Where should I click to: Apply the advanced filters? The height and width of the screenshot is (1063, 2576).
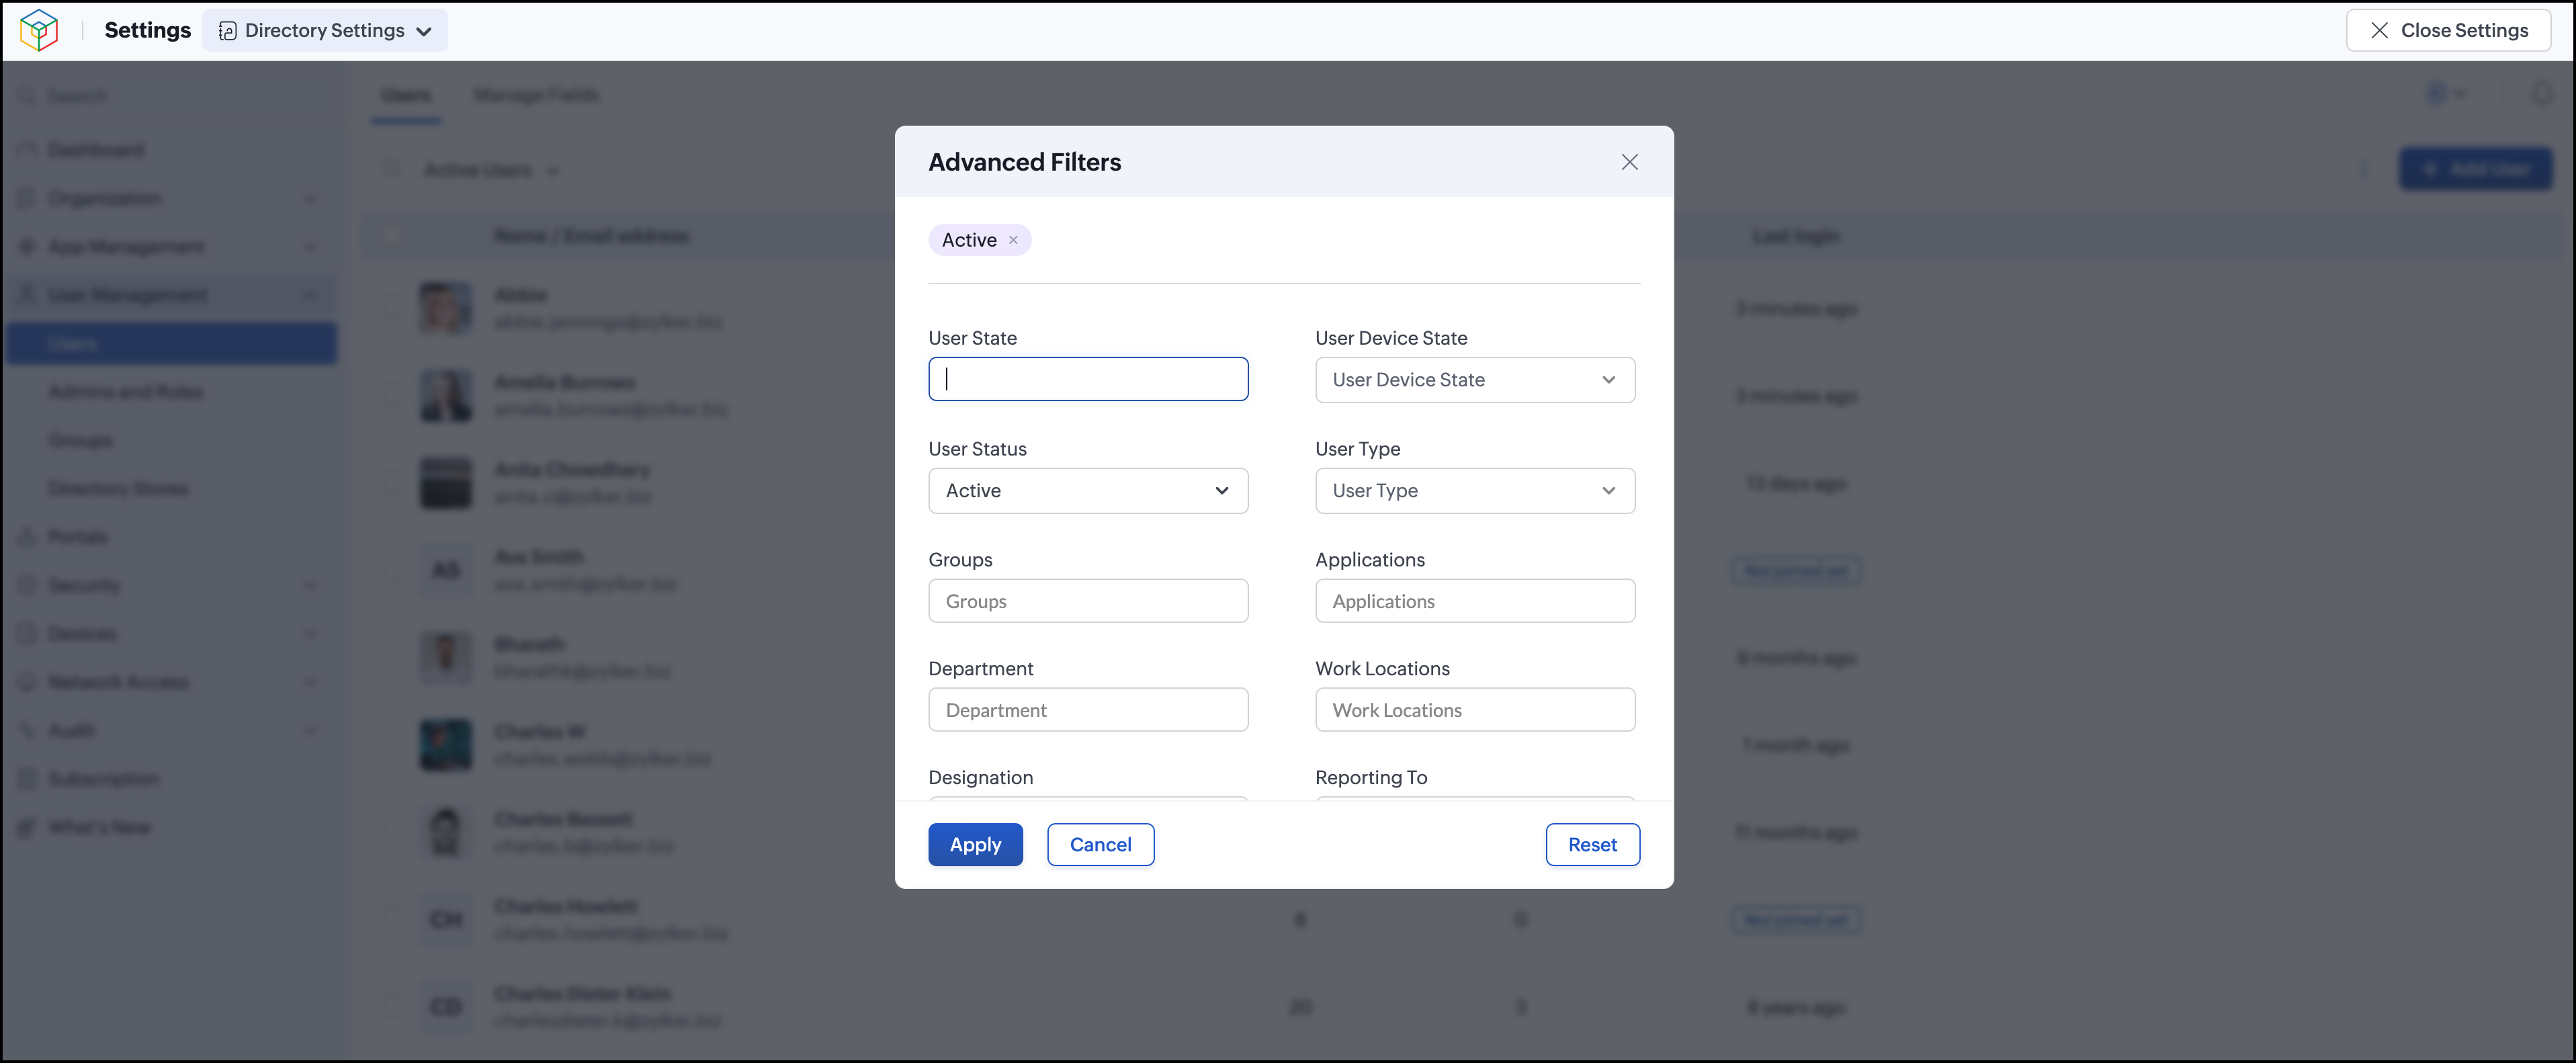(975, 845)
